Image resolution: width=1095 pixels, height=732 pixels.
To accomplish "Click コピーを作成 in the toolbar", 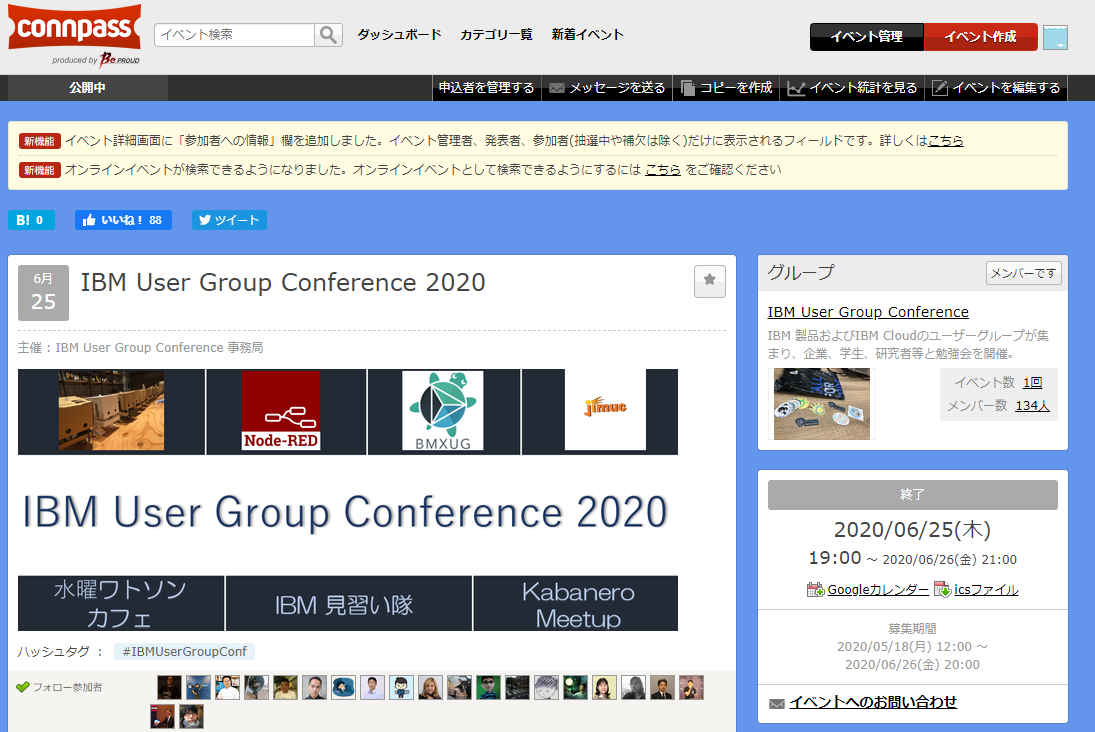I will pos(726,88).
